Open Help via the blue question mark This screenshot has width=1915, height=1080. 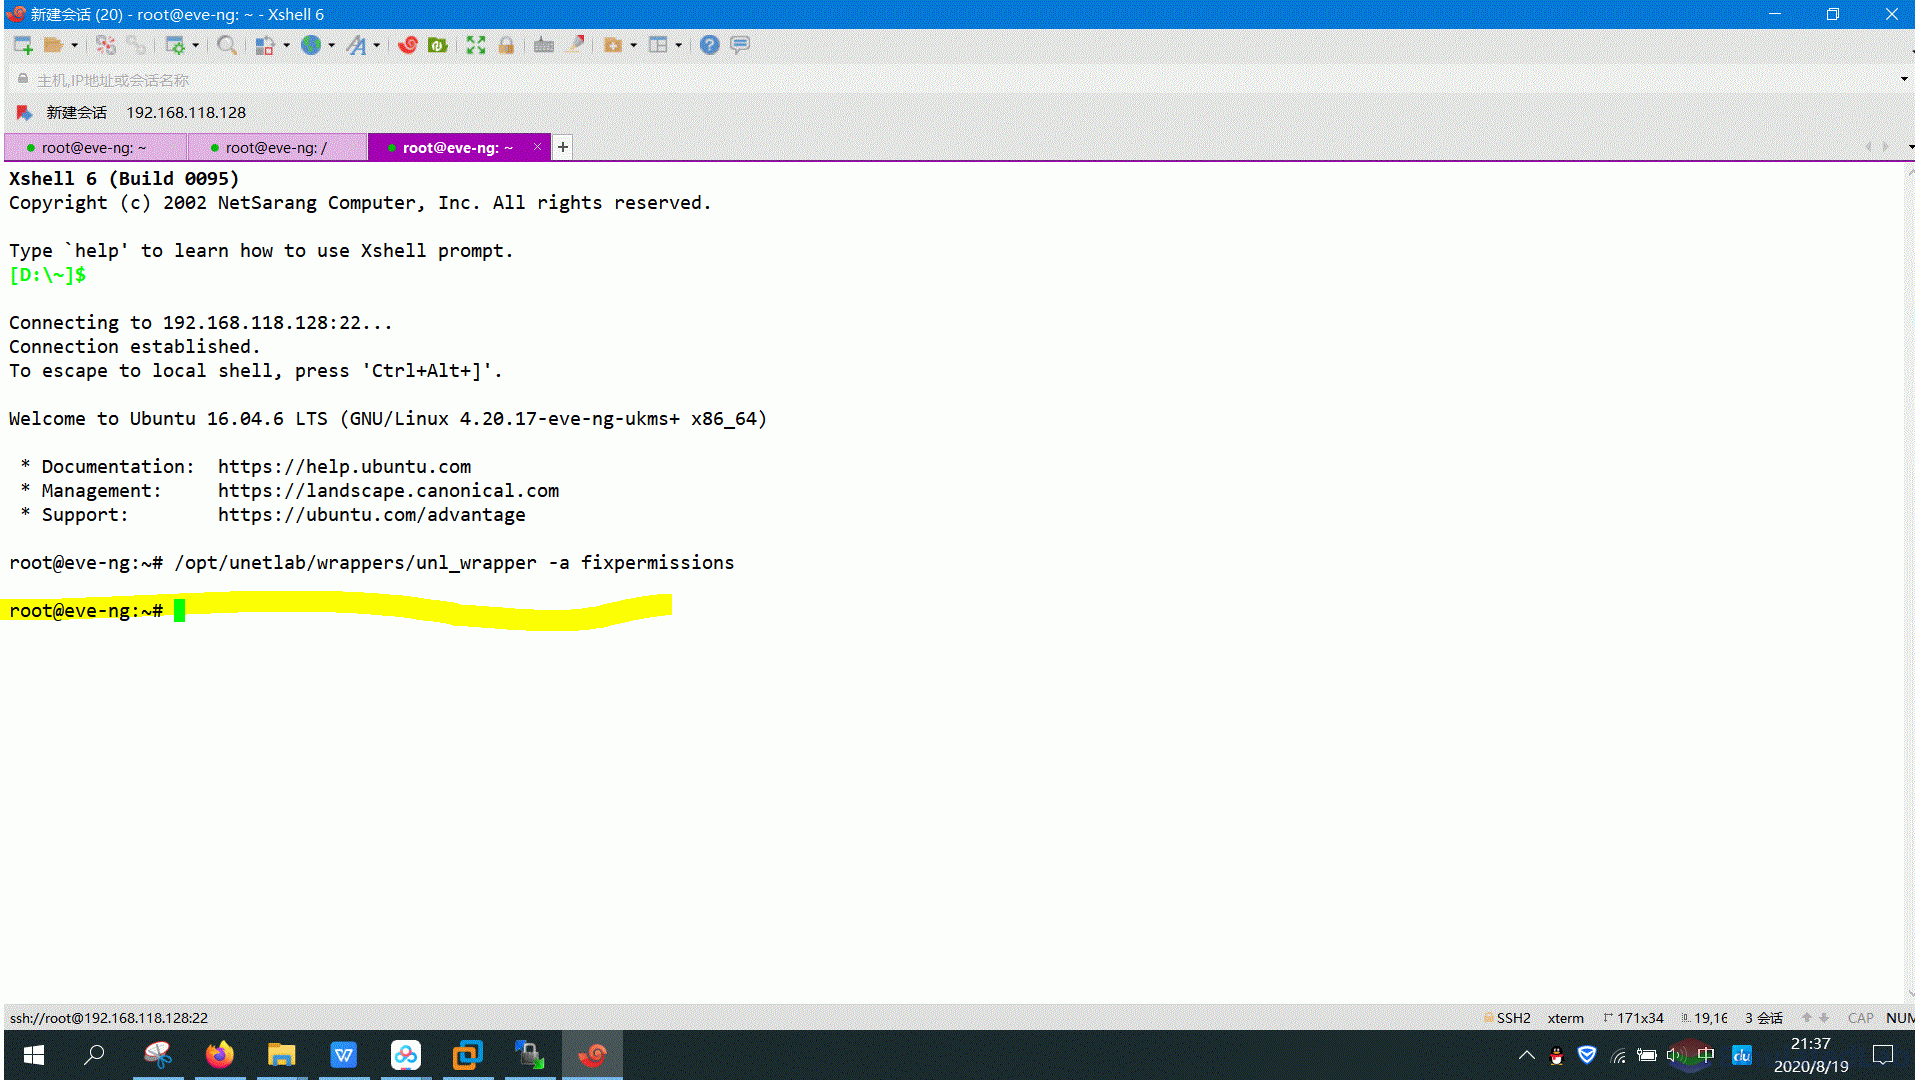pos(709,45)
